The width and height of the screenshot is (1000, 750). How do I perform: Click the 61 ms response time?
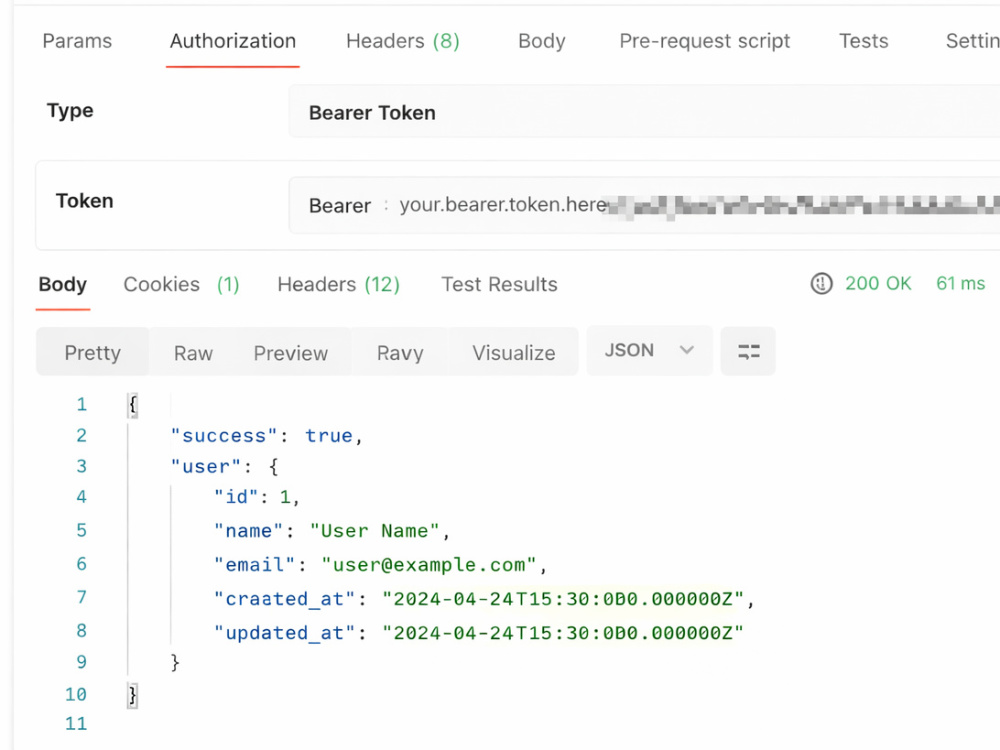coord(960,283)
